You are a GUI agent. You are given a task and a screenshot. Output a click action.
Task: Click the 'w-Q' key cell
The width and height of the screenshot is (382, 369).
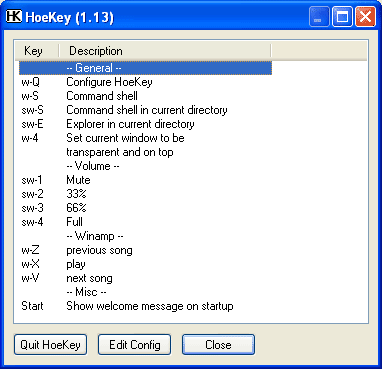pyautogui.click(x=30, y=82)
